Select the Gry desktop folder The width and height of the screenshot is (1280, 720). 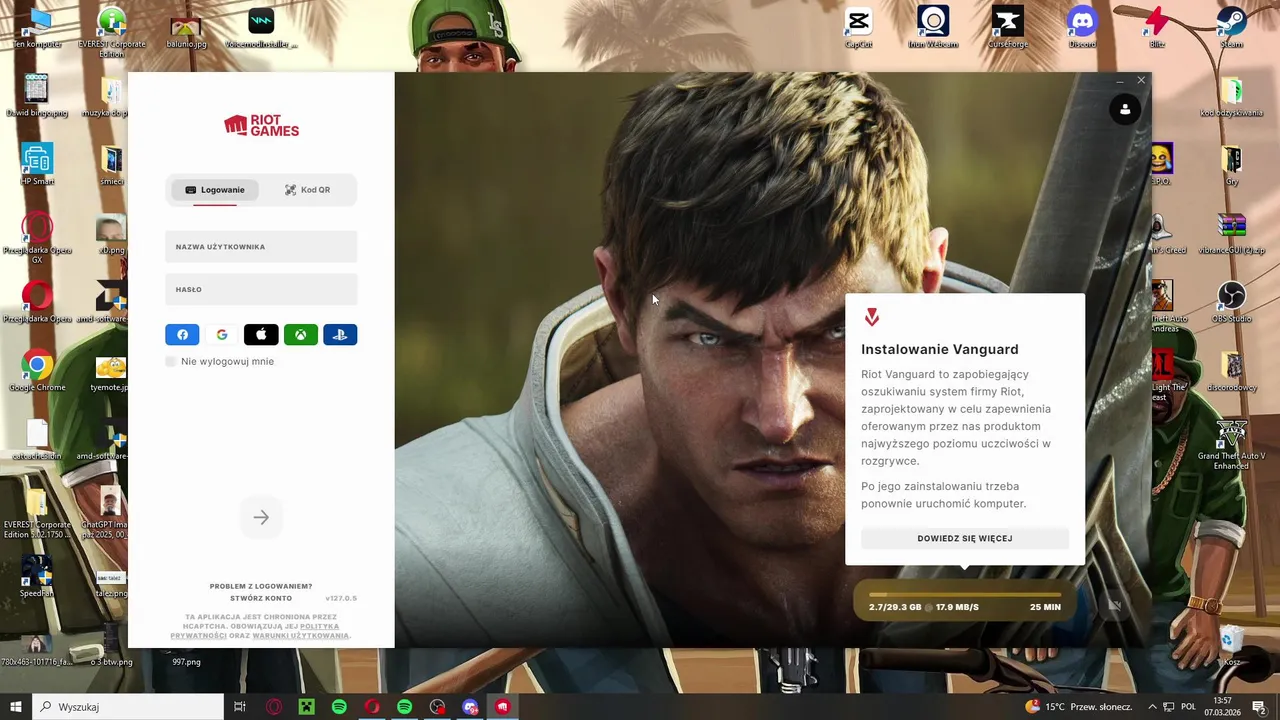(x=1232, y=165)
